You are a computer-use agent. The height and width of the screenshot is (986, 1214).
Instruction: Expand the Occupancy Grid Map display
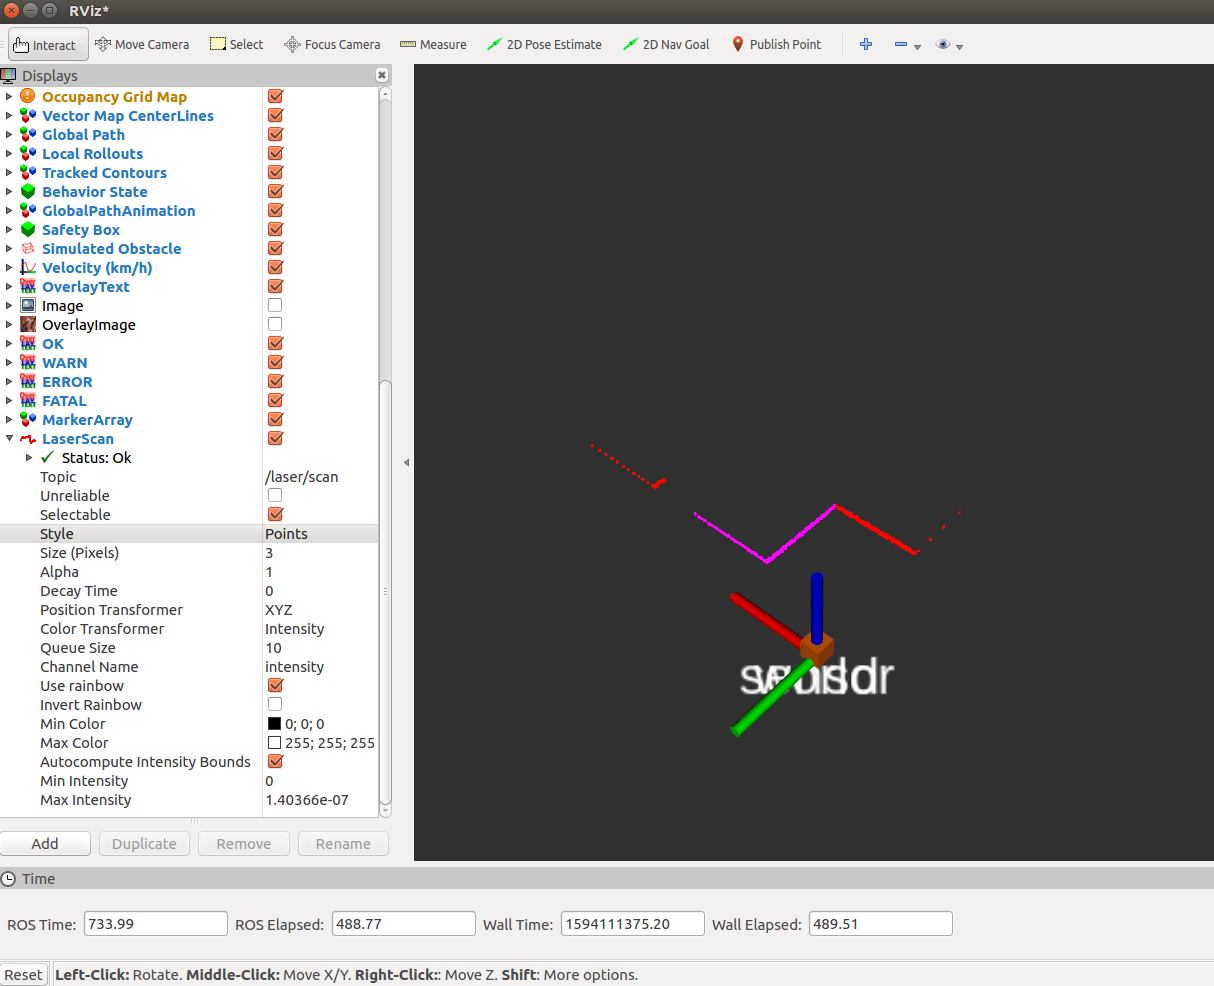9,97
